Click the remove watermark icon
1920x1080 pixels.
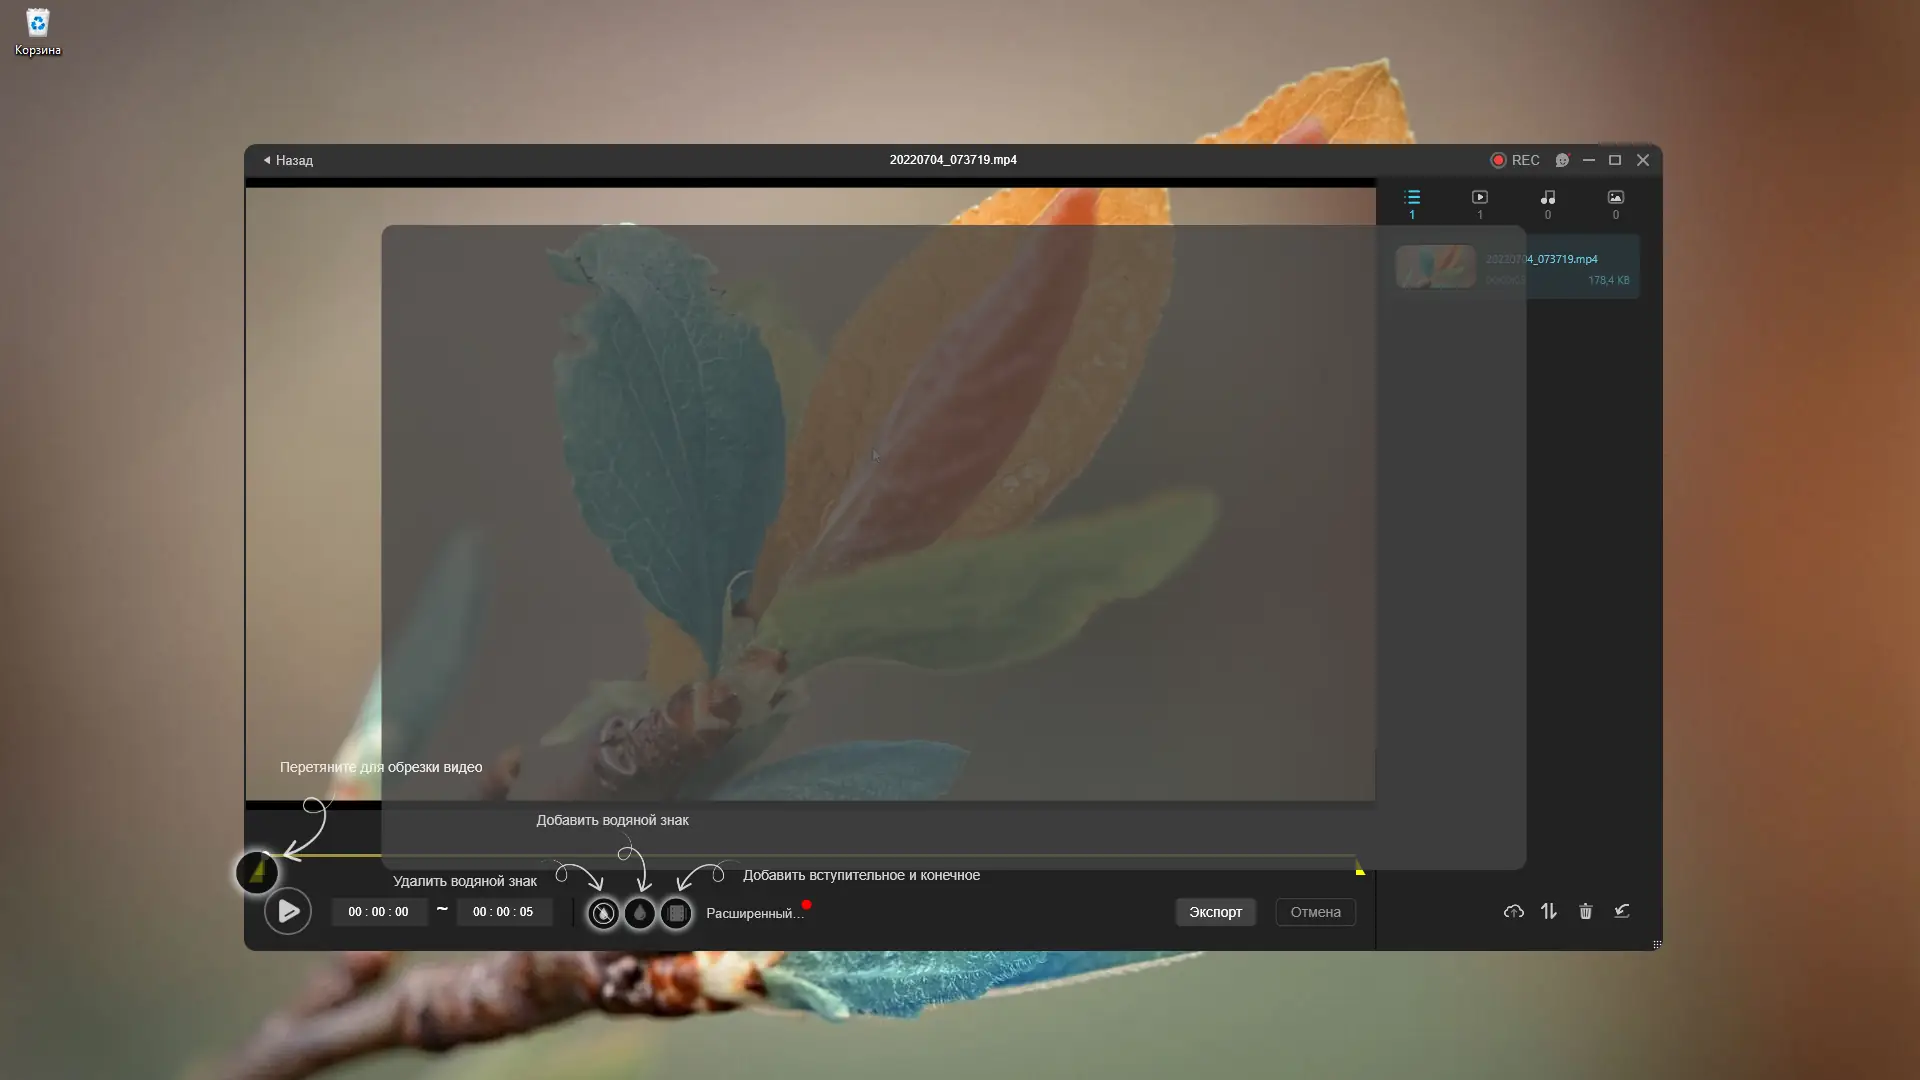coord(603,913)
